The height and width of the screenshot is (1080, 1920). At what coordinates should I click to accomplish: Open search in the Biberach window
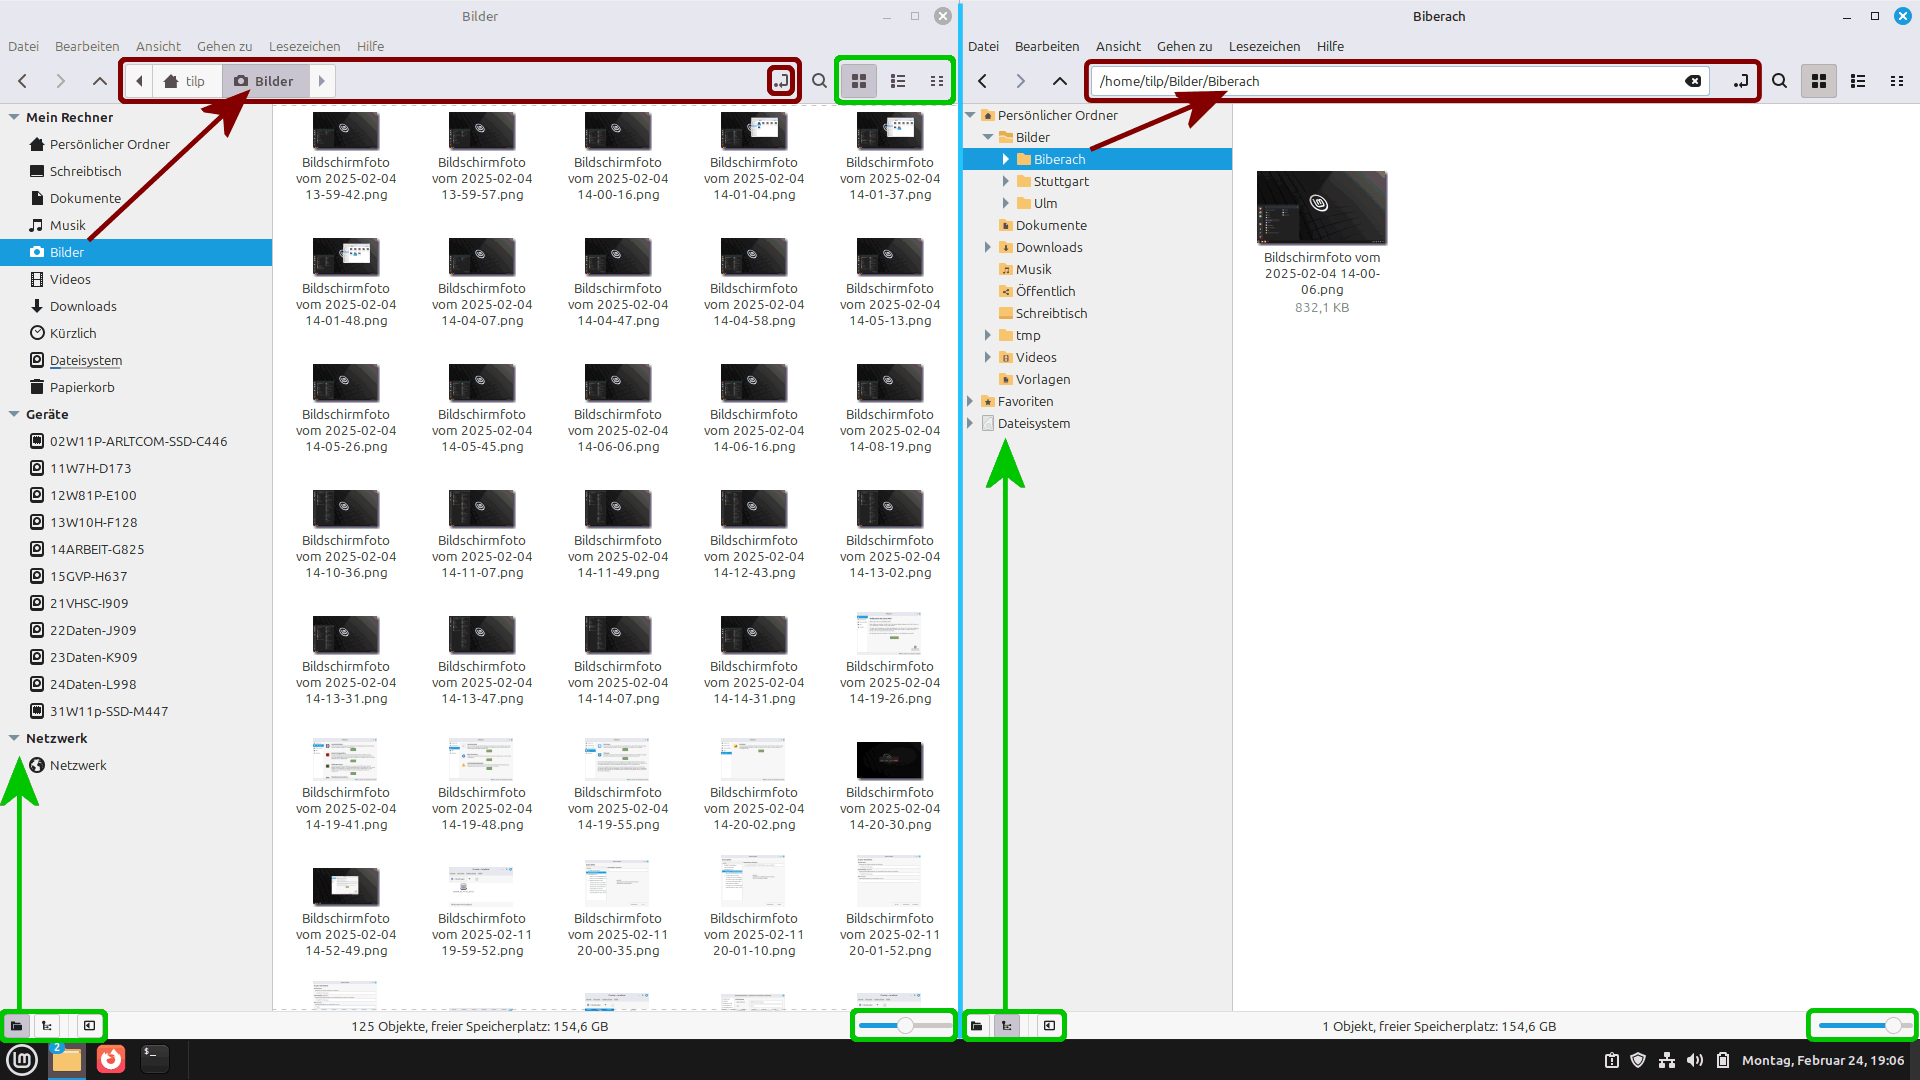pyautogui.click(x=1780, y=81)
